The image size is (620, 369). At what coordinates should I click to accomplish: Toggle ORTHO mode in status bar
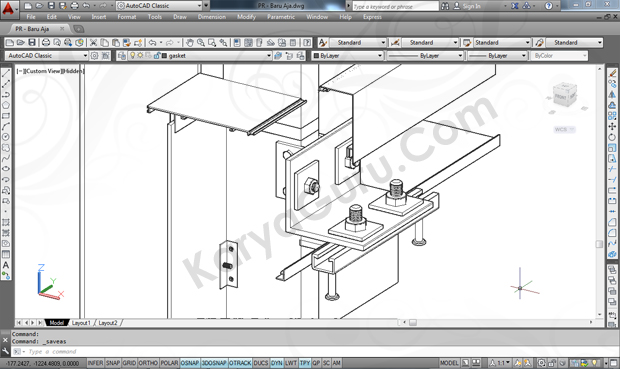click(x=148, y=363)
